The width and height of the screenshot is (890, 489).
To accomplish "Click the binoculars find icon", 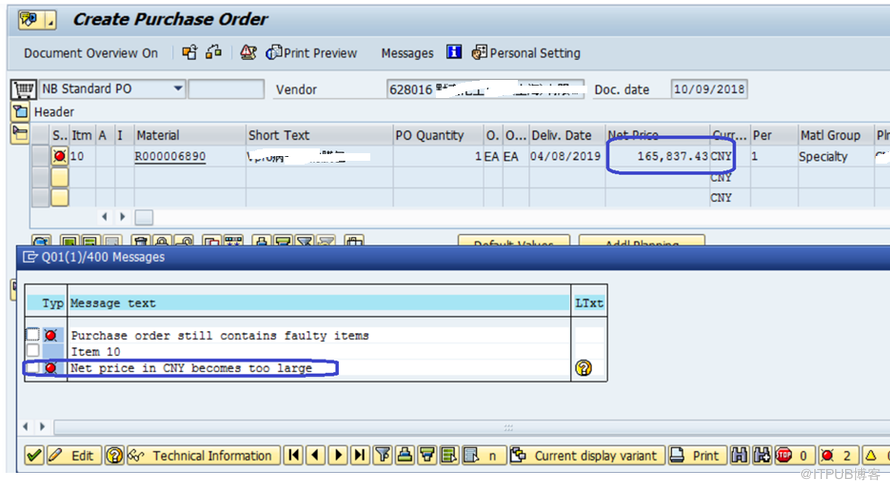I will (x=739, y=455).
